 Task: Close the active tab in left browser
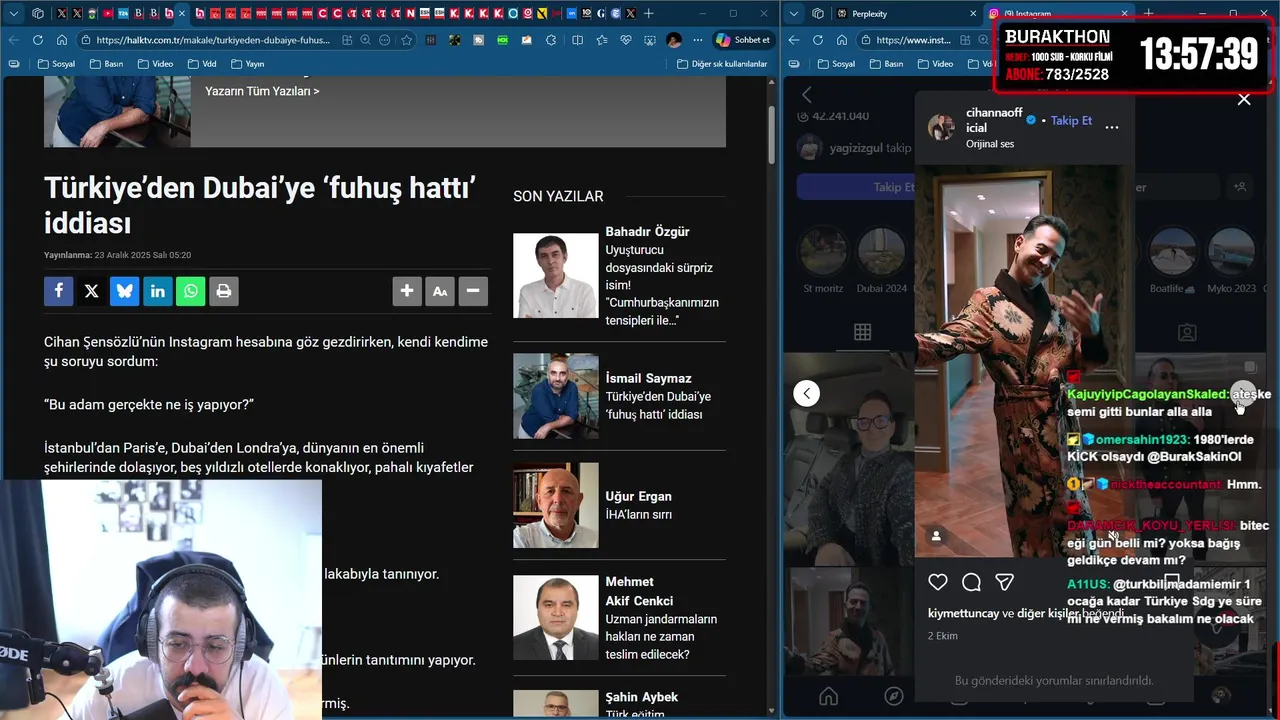[x=182, y=13]
